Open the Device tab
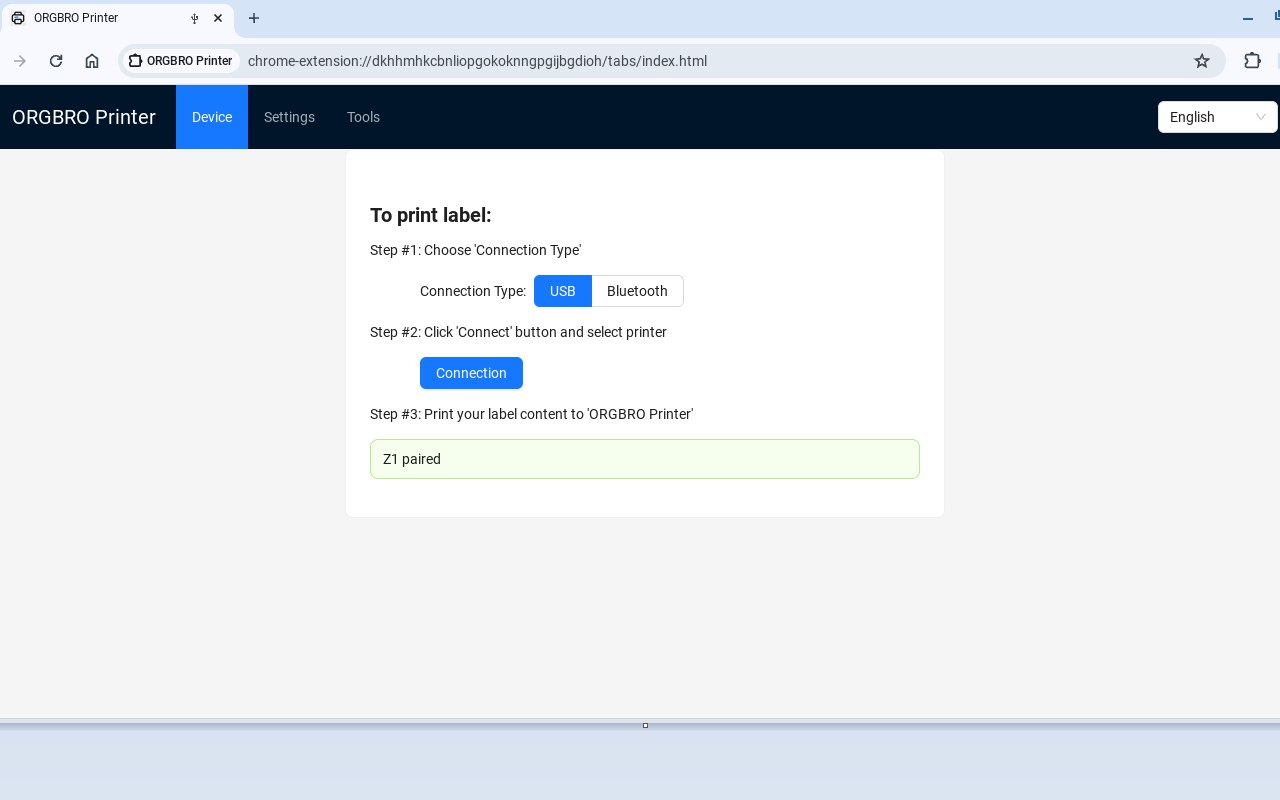 click(x=212, y=117)
